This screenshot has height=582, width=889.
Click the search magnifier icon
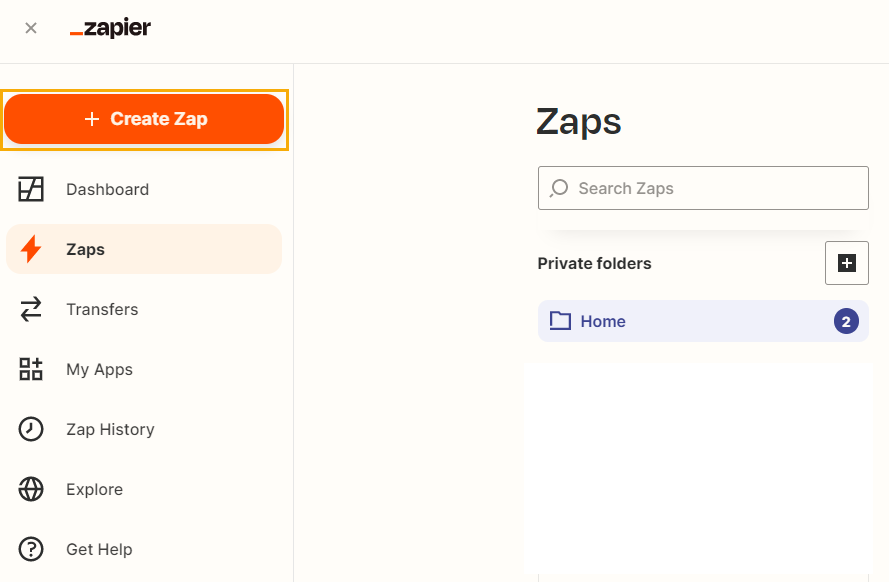pyautogui.click(x=558, y=188)
